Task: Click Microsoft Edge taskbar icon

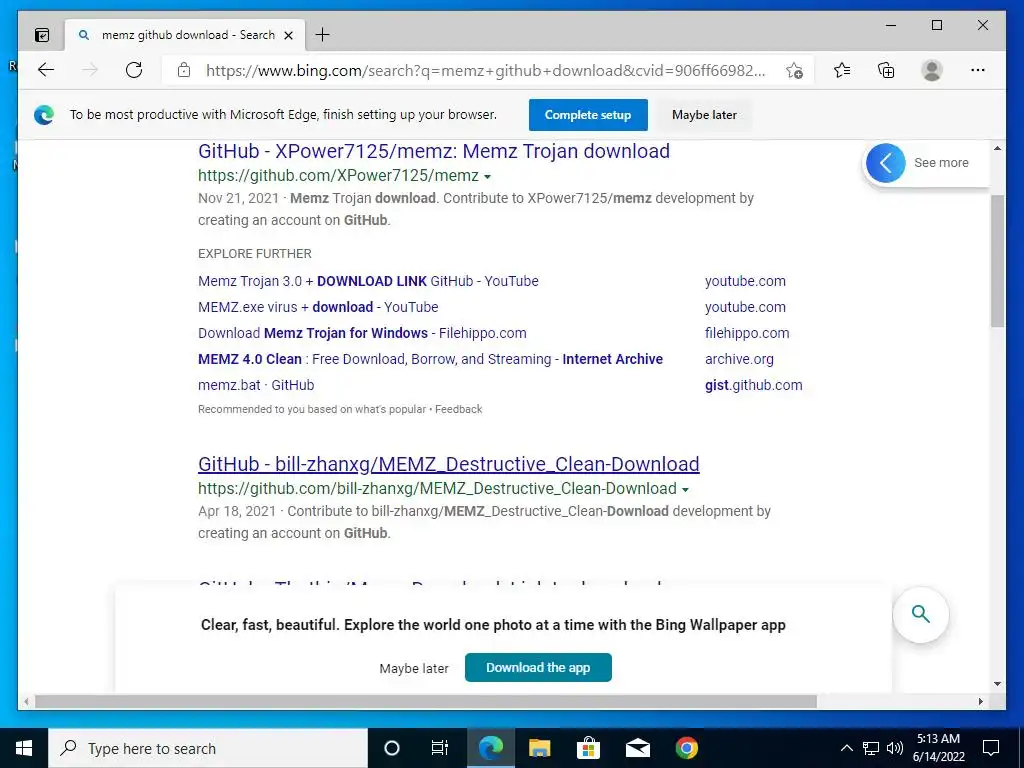Action: click(x=490, y=748)
